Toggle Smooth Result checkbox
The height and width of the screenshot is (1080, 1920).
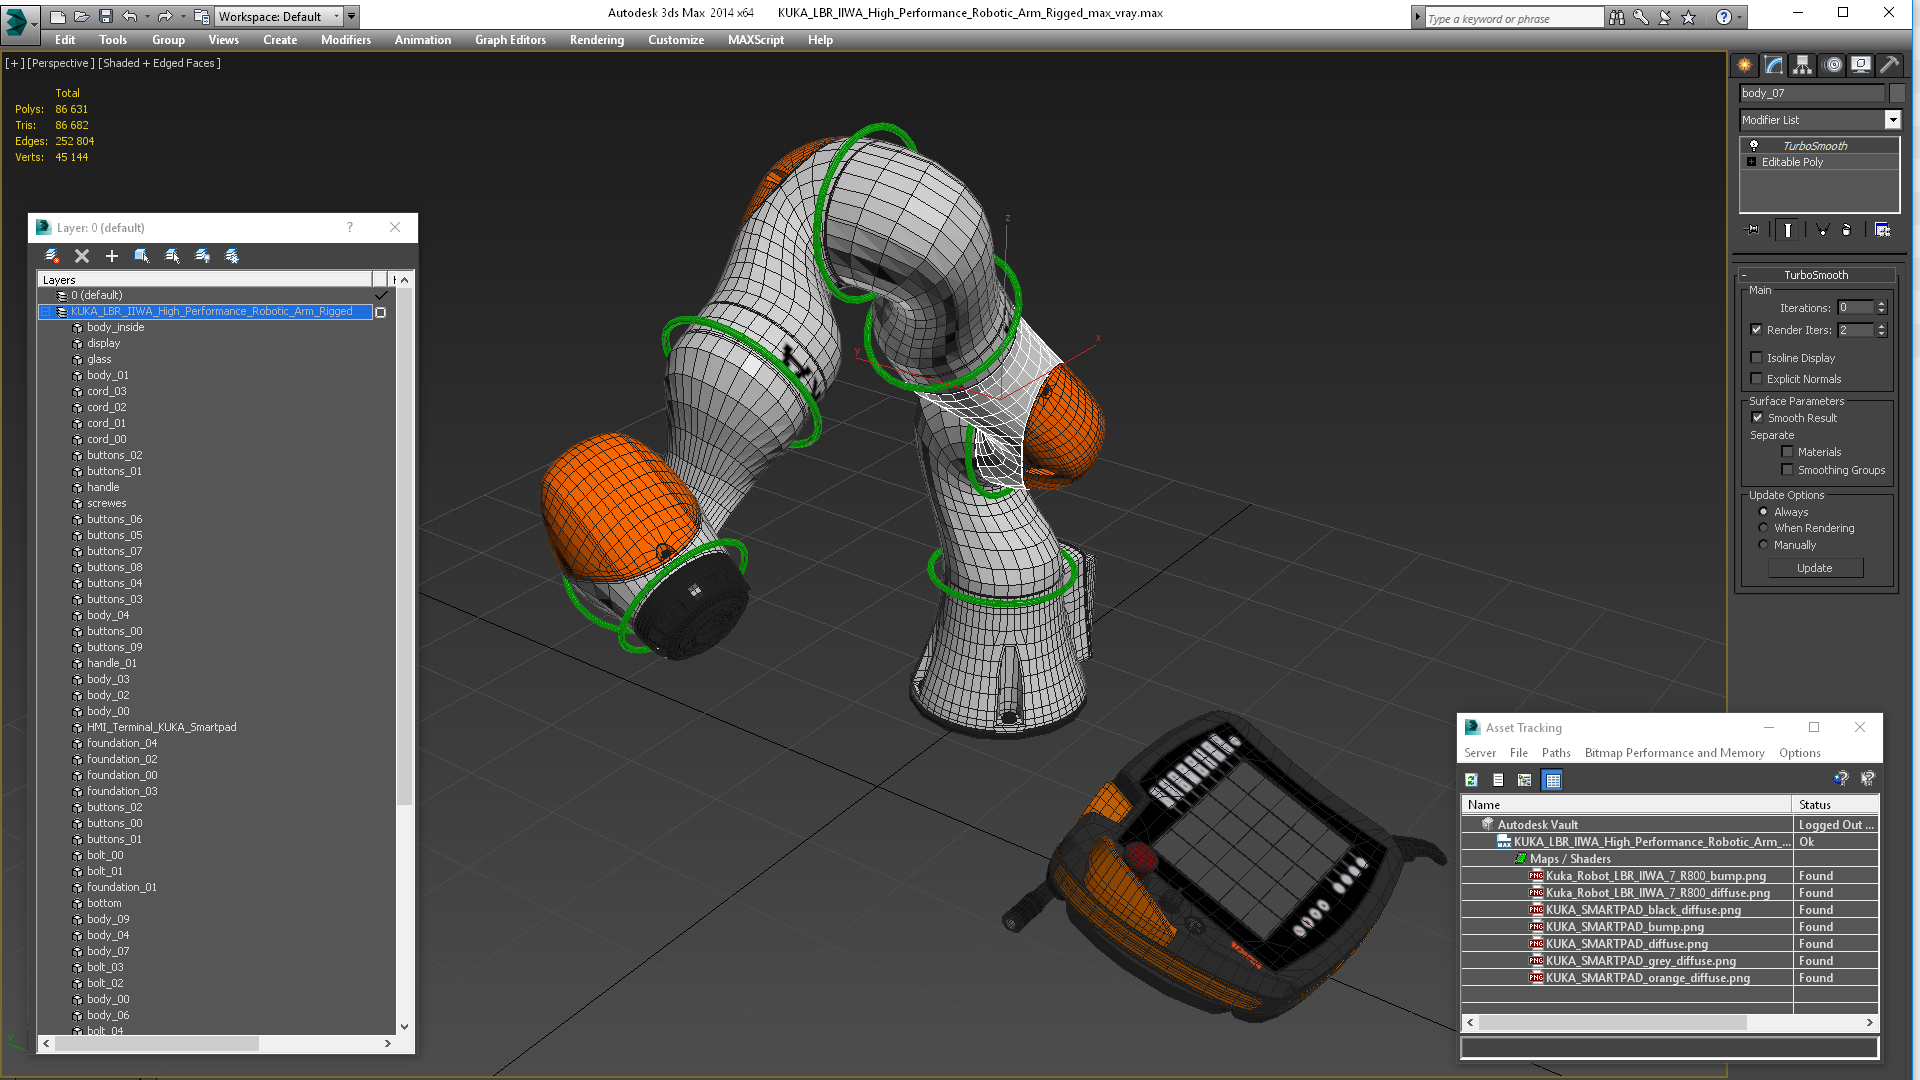tap(1757, 418)
